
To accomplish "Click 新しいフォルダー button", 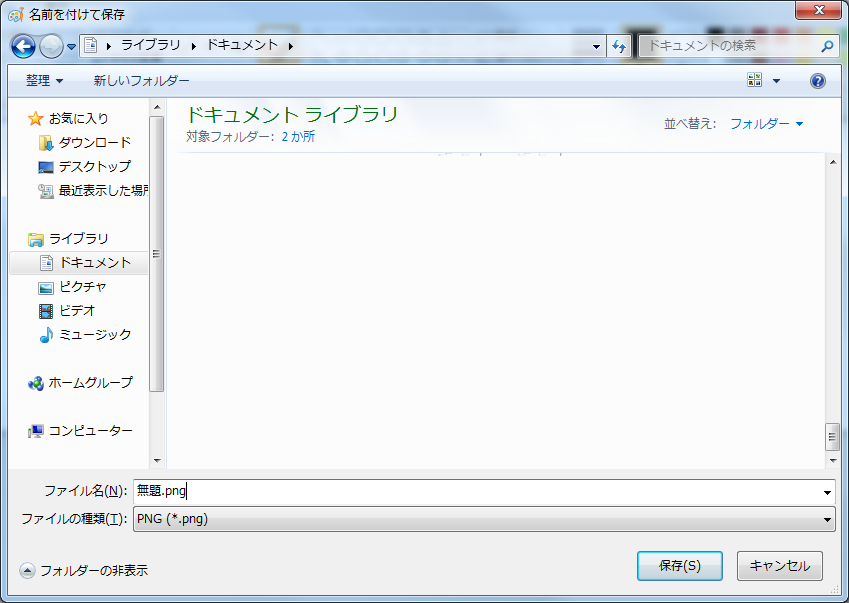I will point(141,81).
